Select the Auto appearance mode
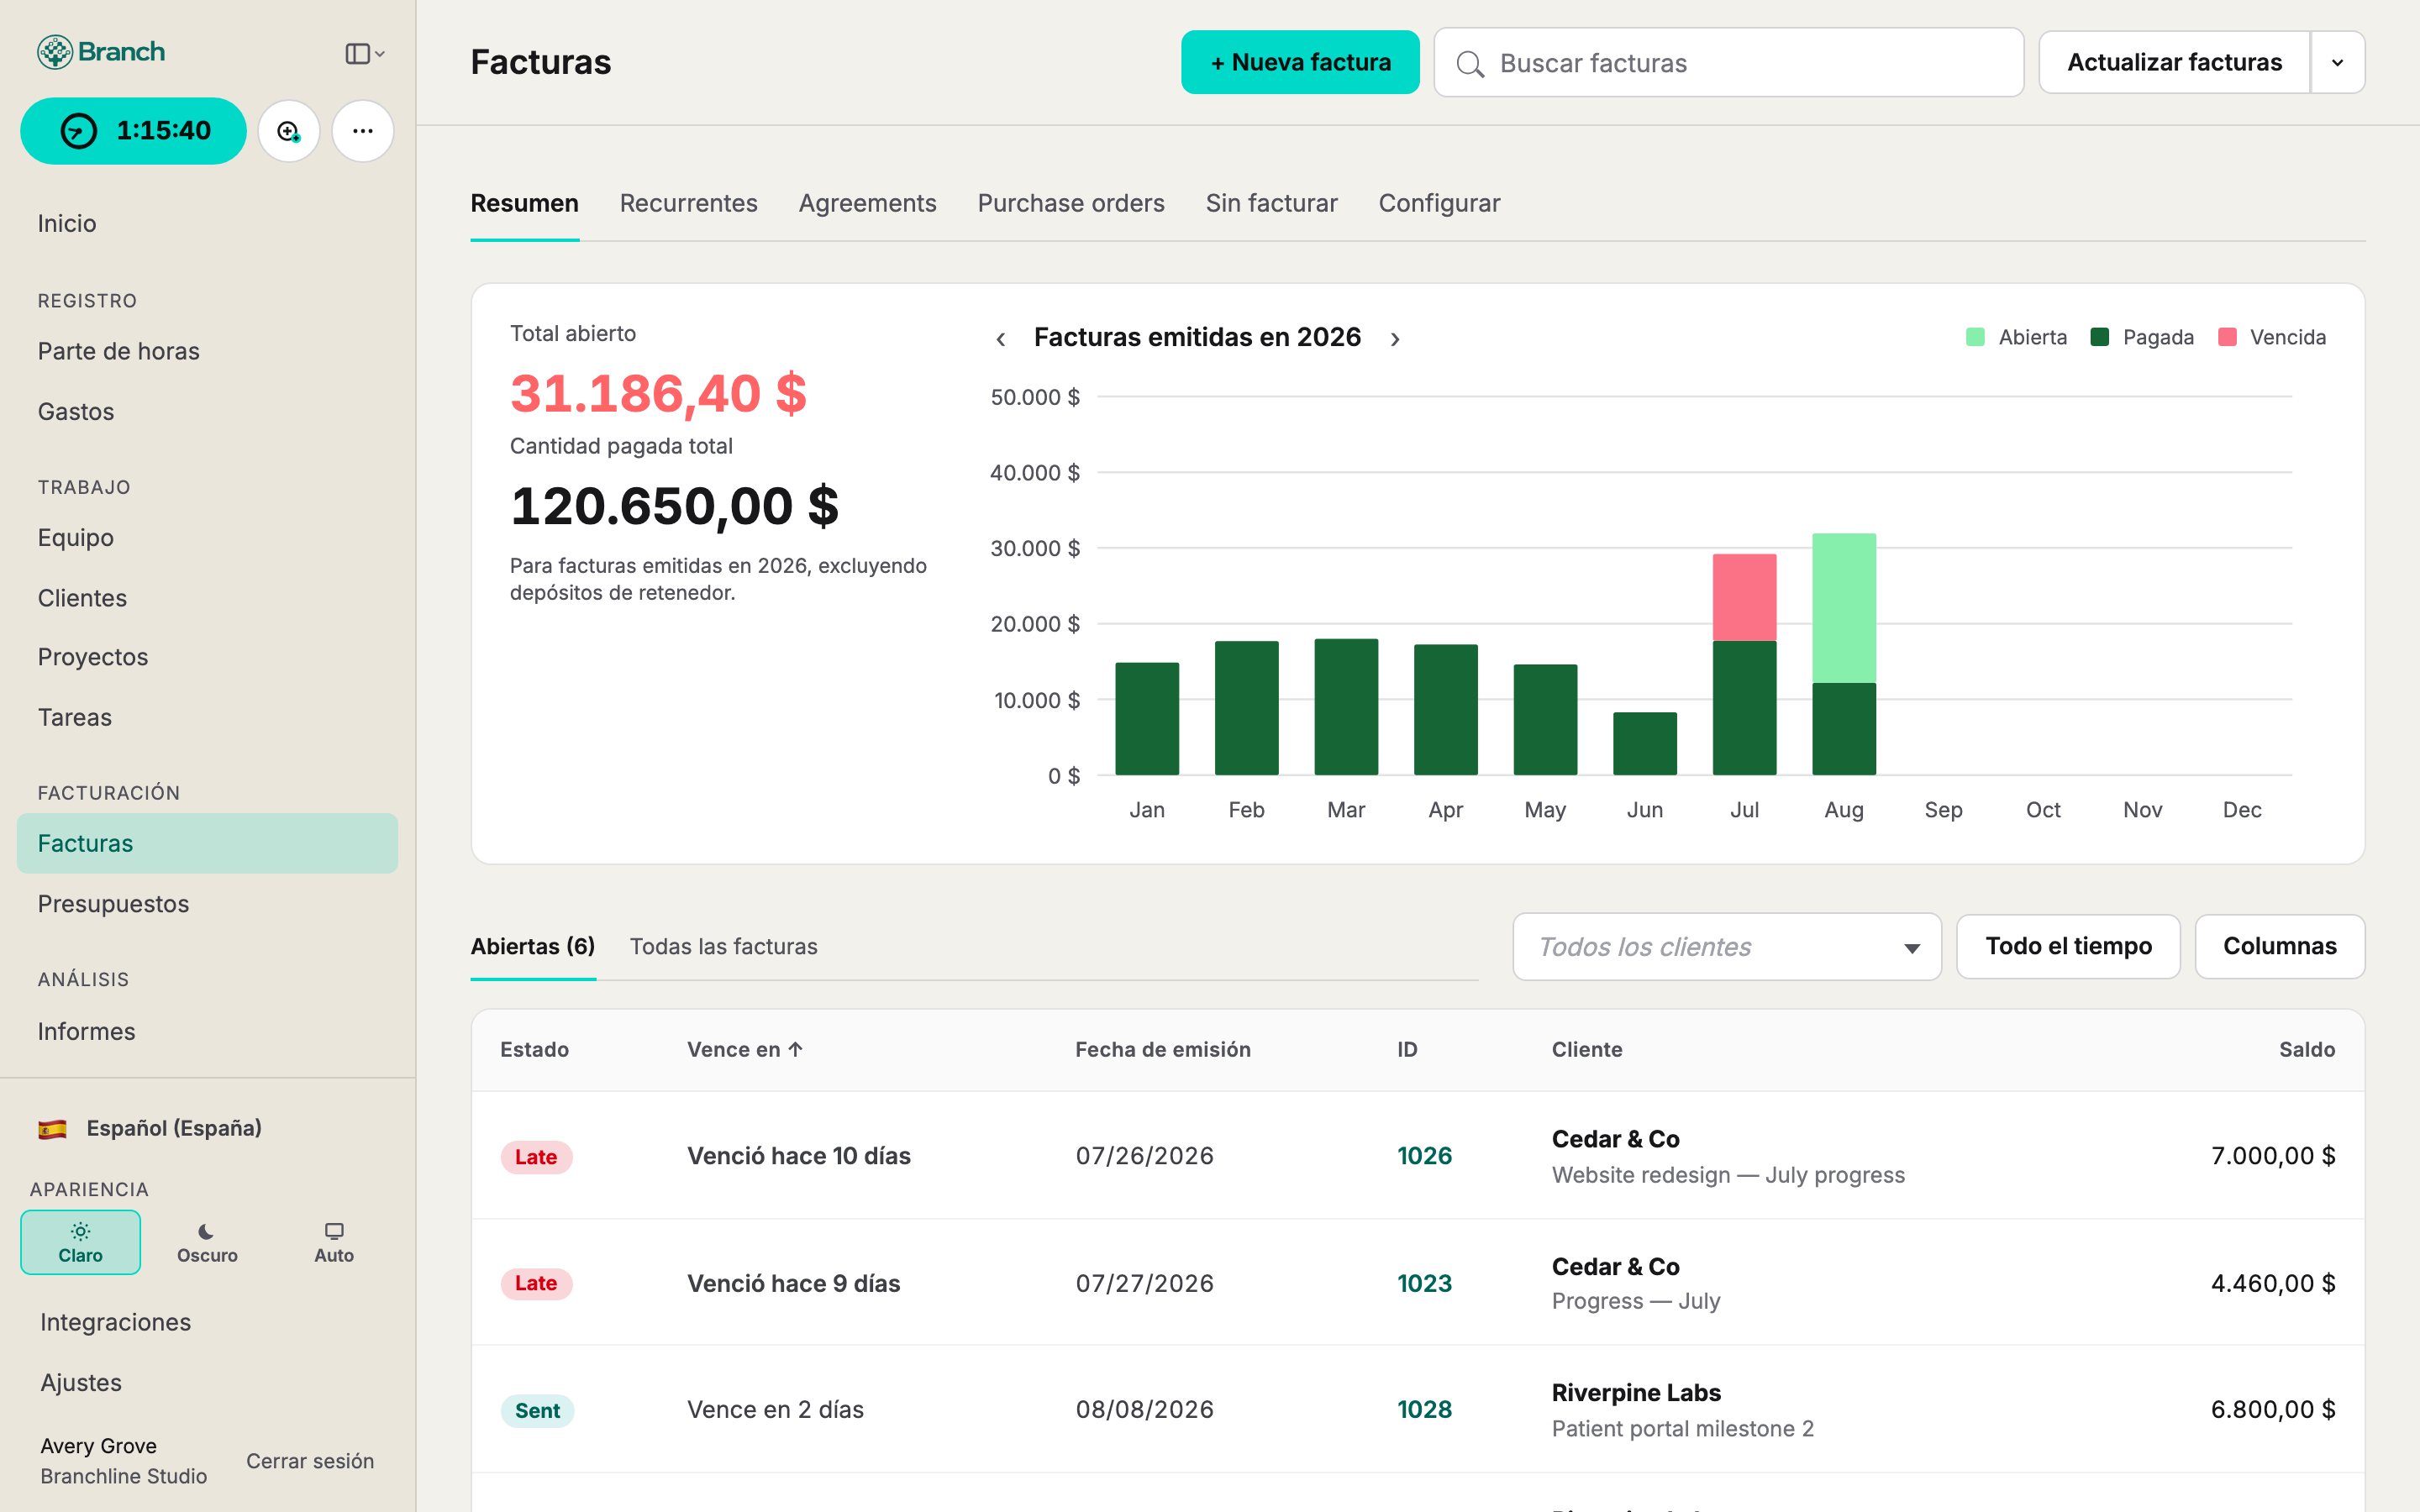 pos(334,1242)
